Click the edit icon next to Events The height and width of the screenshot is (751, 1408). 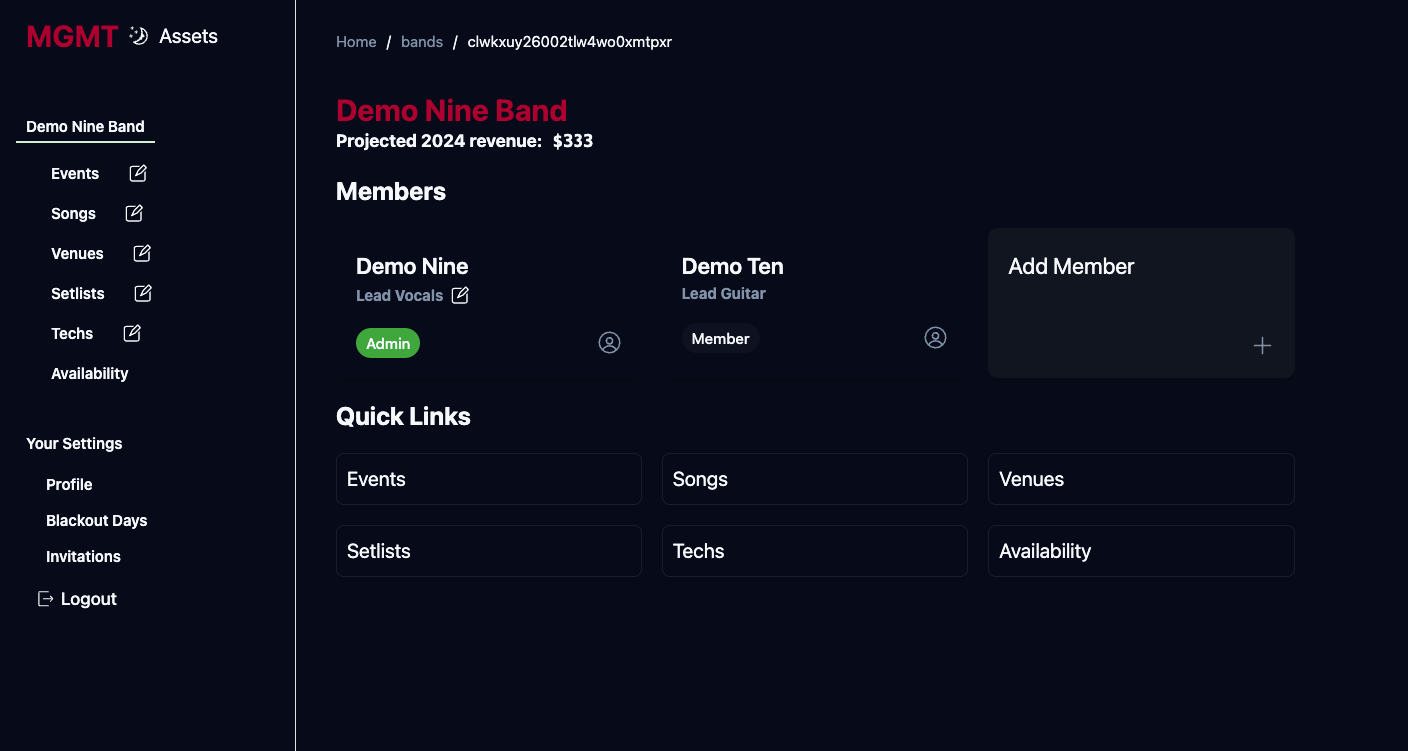pyautogui.click(x=138, y=173)
